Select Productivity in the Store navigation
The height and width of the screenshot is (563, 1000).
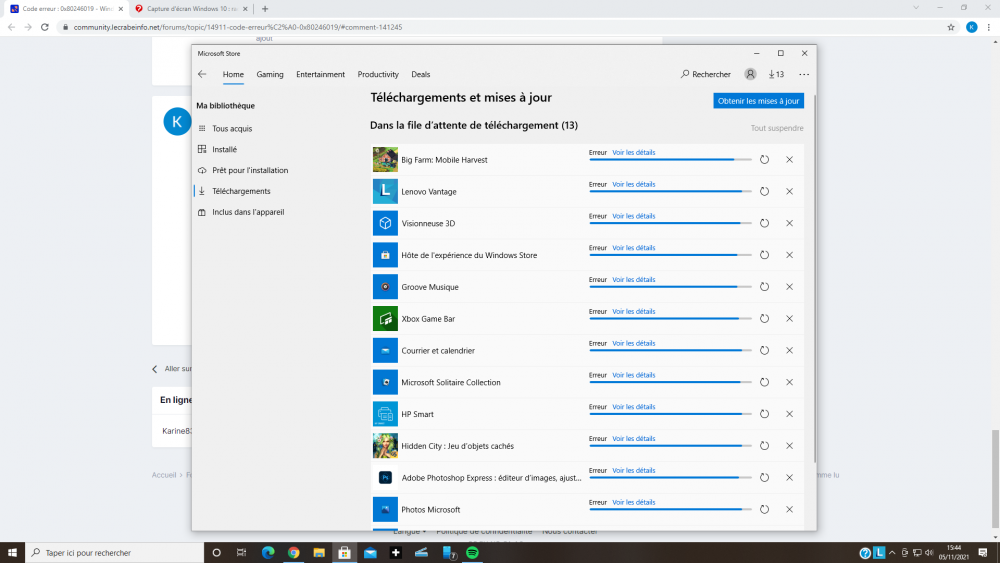pyautogui.click(x=378, y=74)
